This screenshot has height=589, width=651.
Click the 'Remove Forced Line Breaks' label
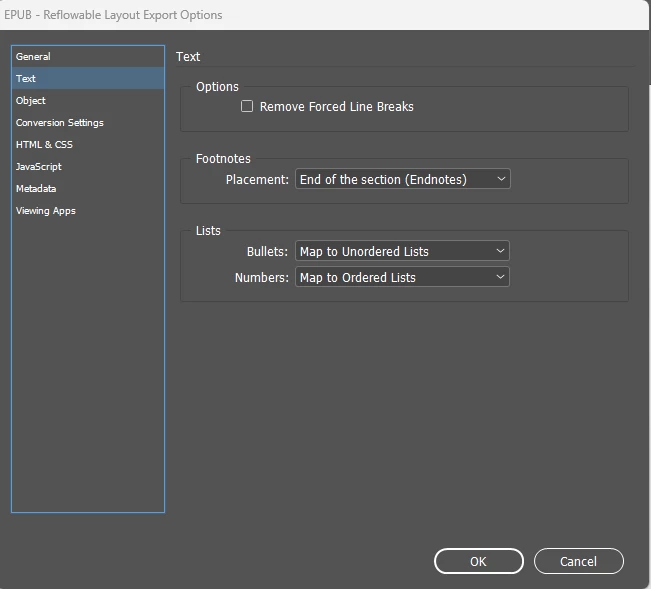point(336,107)
